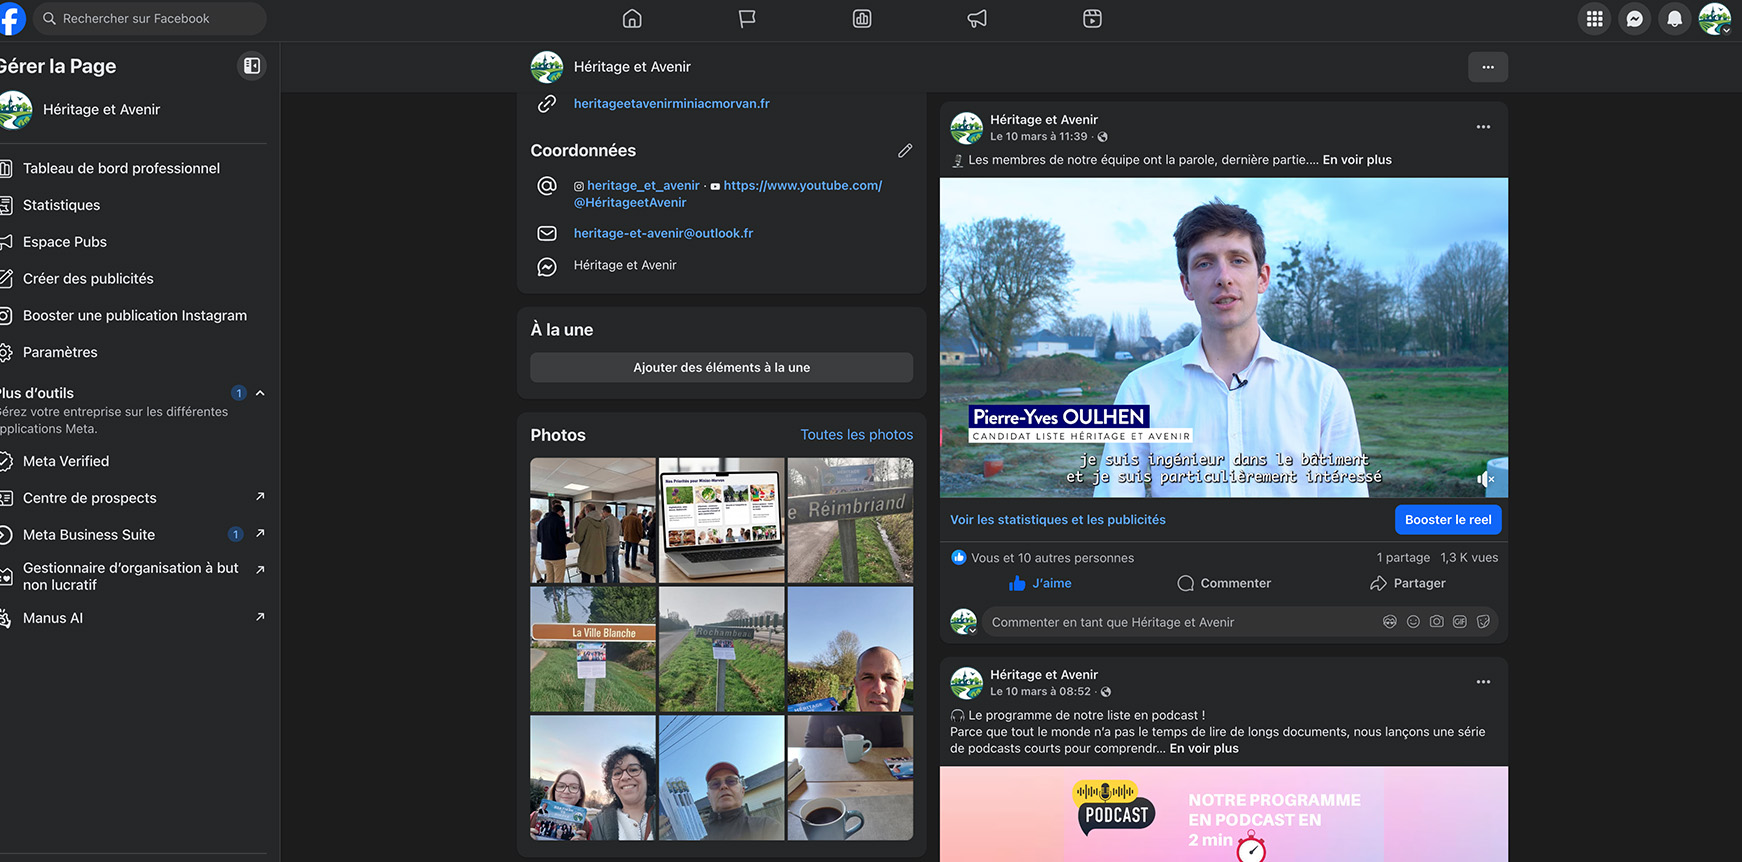Attach a photo via comment camera icon

1436,622
